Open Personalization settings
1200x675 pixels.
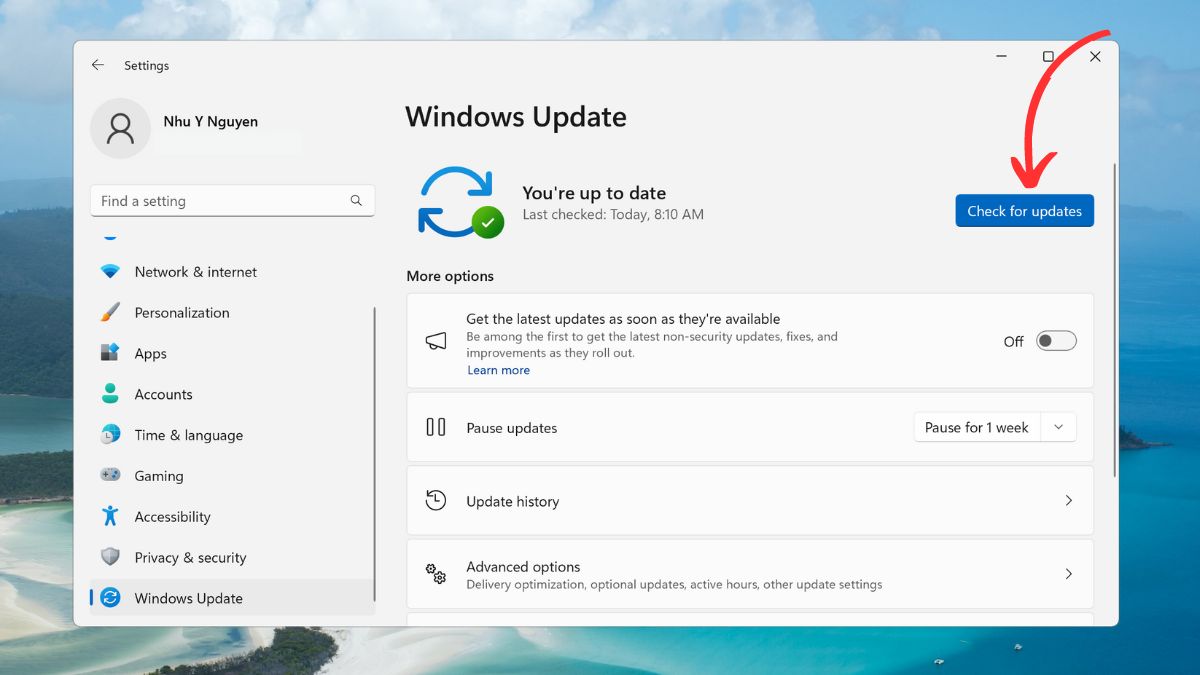(231, 312)
